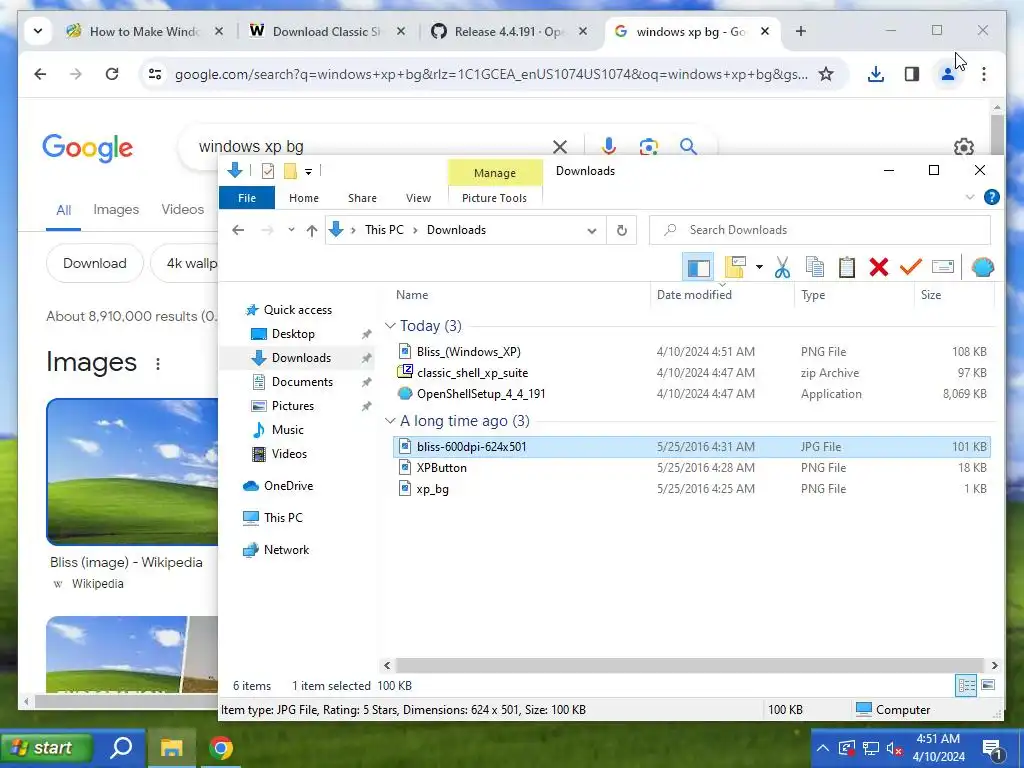Screen dimensions: 1024x768
Task: Open Customize Quick Access Toolbar dropdown
Action: pos(308,171)
